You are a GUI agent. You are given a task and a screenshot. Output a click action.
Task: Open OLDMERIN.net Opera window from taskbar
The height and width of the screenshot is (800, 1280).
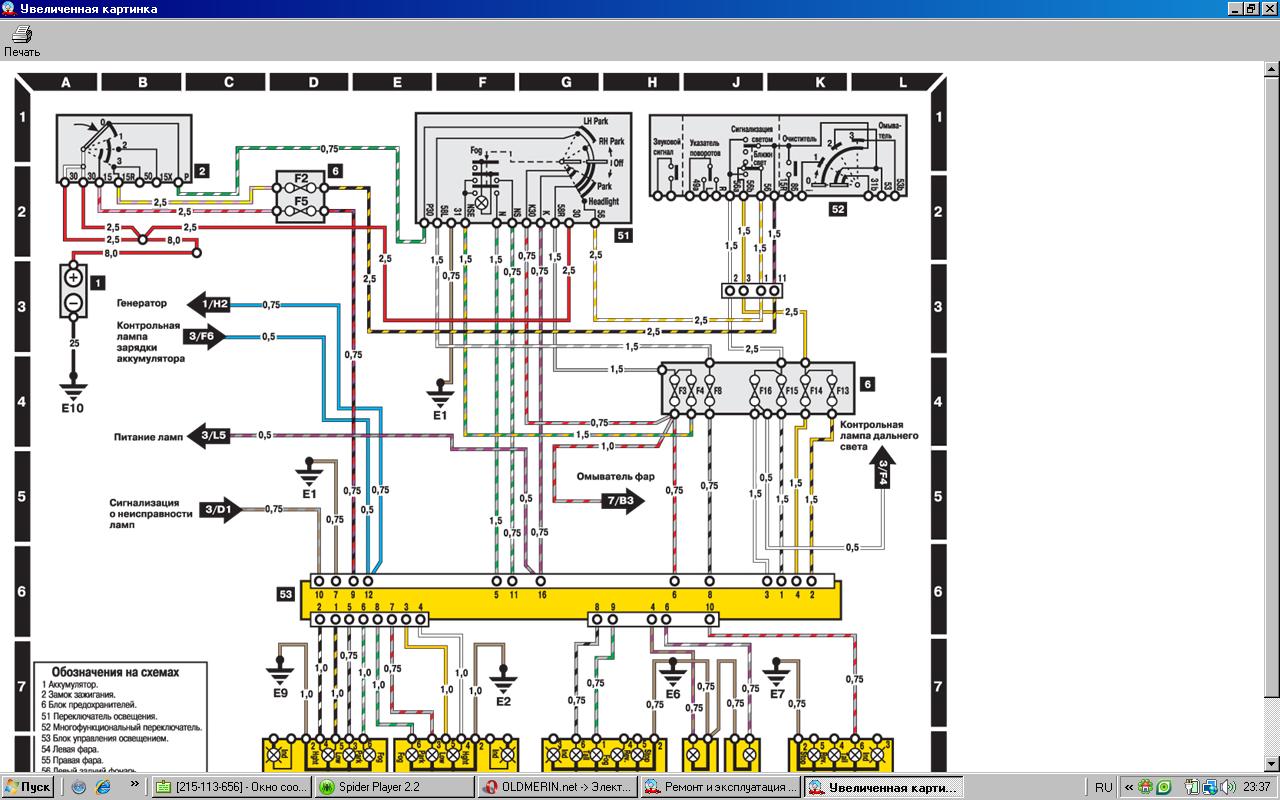click(x=556, y=787)
